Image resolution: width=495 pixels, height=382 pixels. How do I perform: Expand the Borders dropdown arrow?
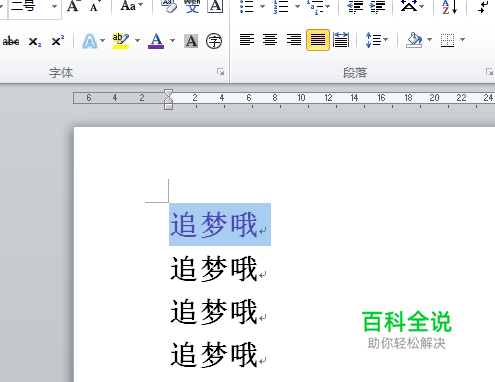462,40
